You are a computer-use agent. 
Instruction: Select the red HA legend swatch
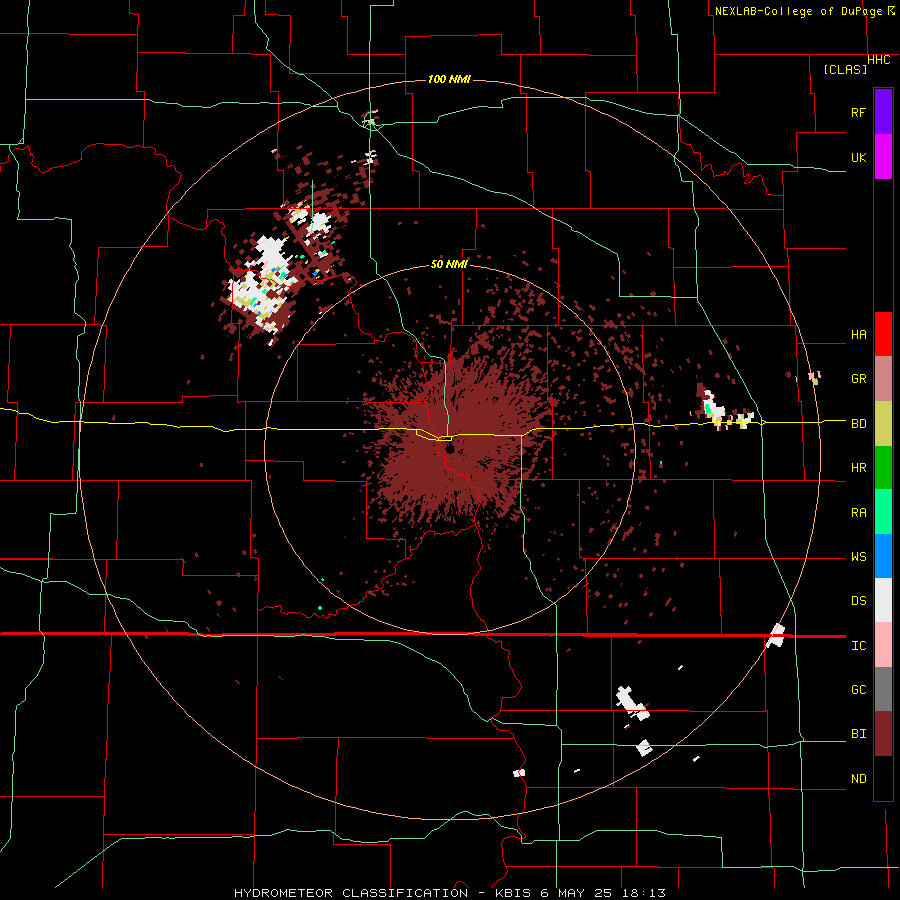click(883, 334)
